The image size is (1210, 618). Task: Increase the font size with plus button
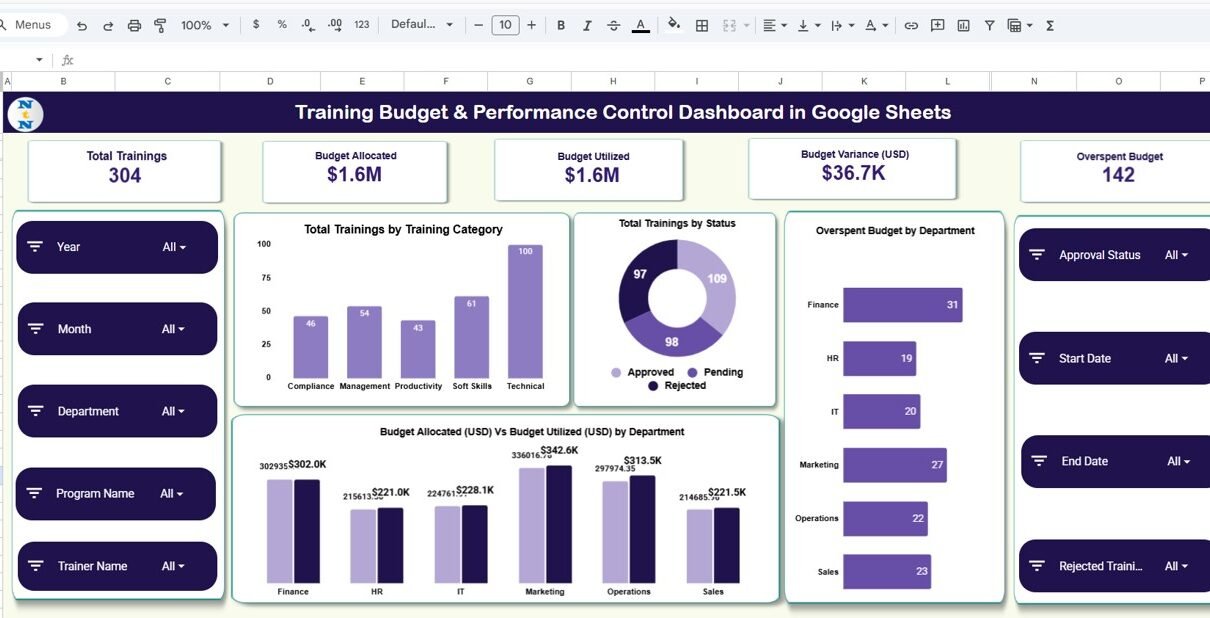click(x=531, y=25)
